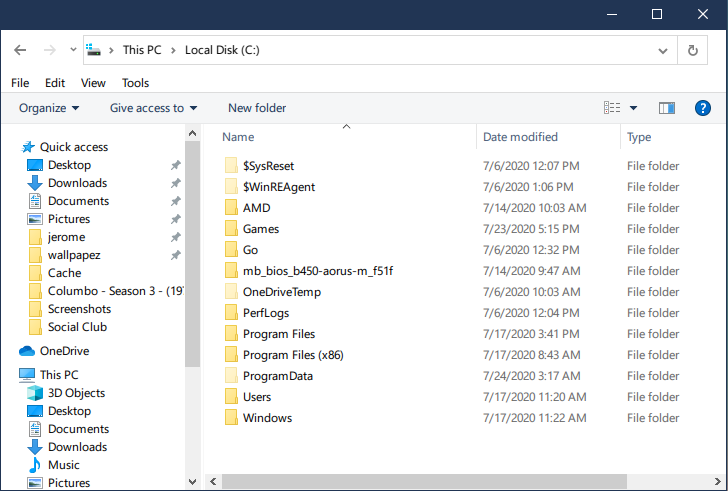Create a New folder
Viewport: 728px width, 491px height.
[x=257, y=108]
